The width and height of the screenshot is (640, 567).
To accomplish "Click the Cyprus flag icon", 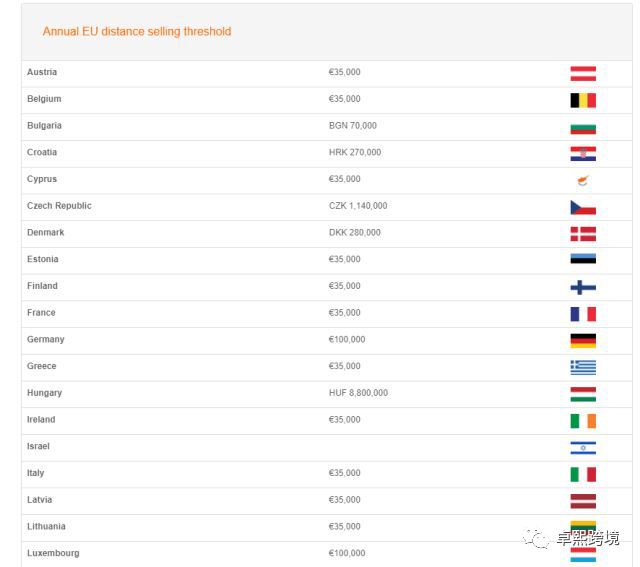I will (583, 180).
